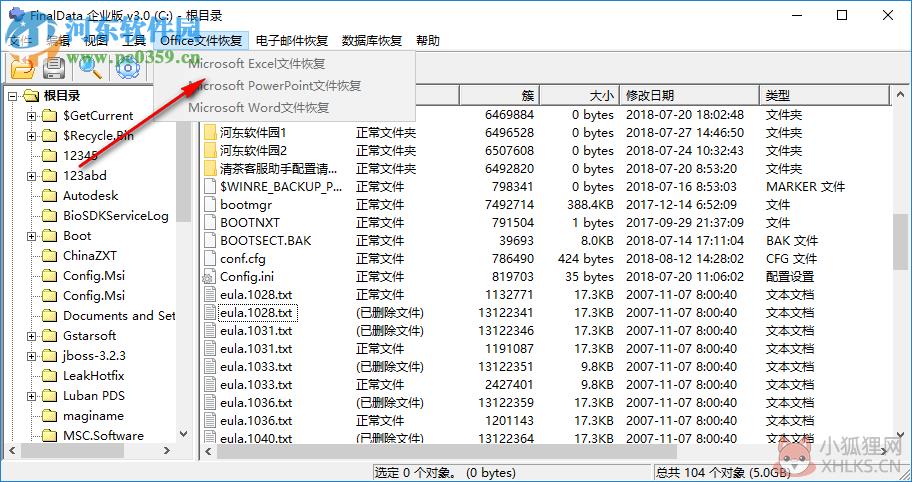The image size is (912, 482).
Task: Click the text file icon in cluster 1132771 row
Action: 210,295
